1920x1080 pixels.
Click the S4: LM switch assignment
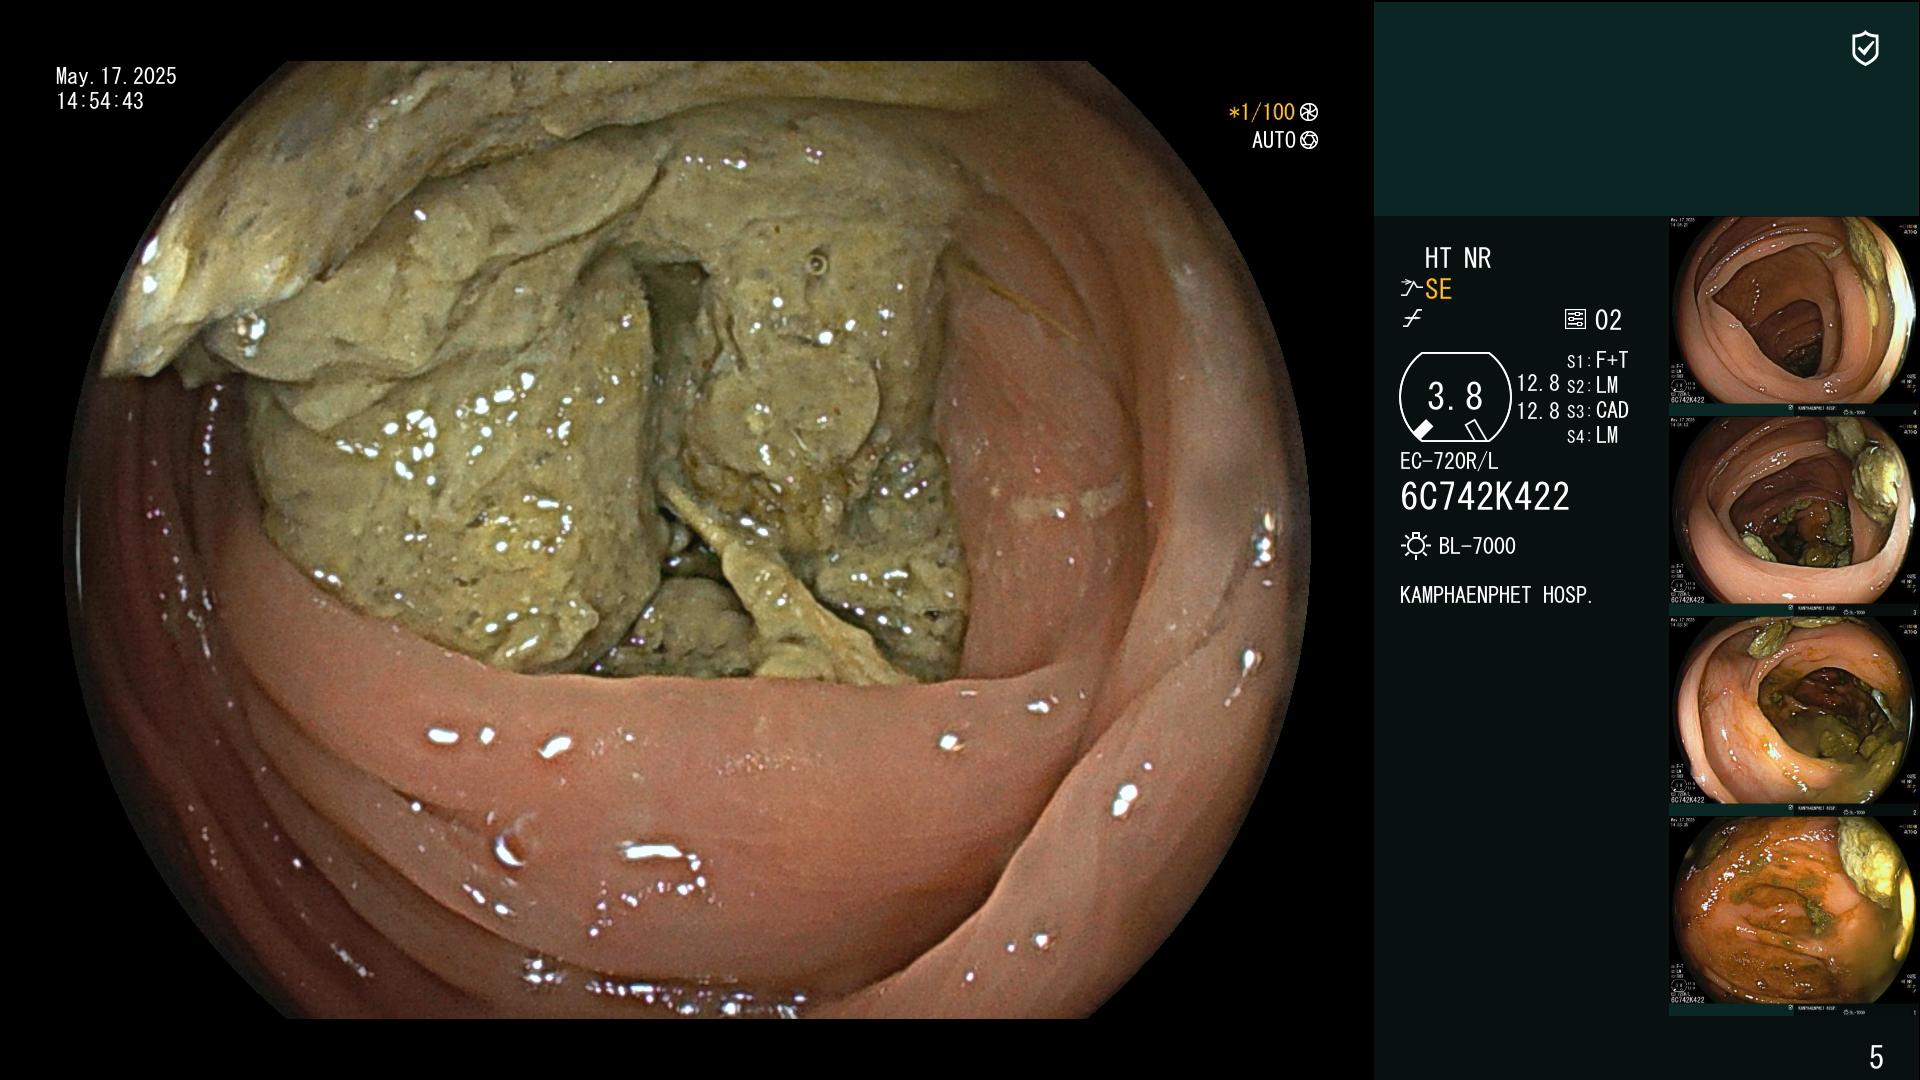tap(1593, 435)
